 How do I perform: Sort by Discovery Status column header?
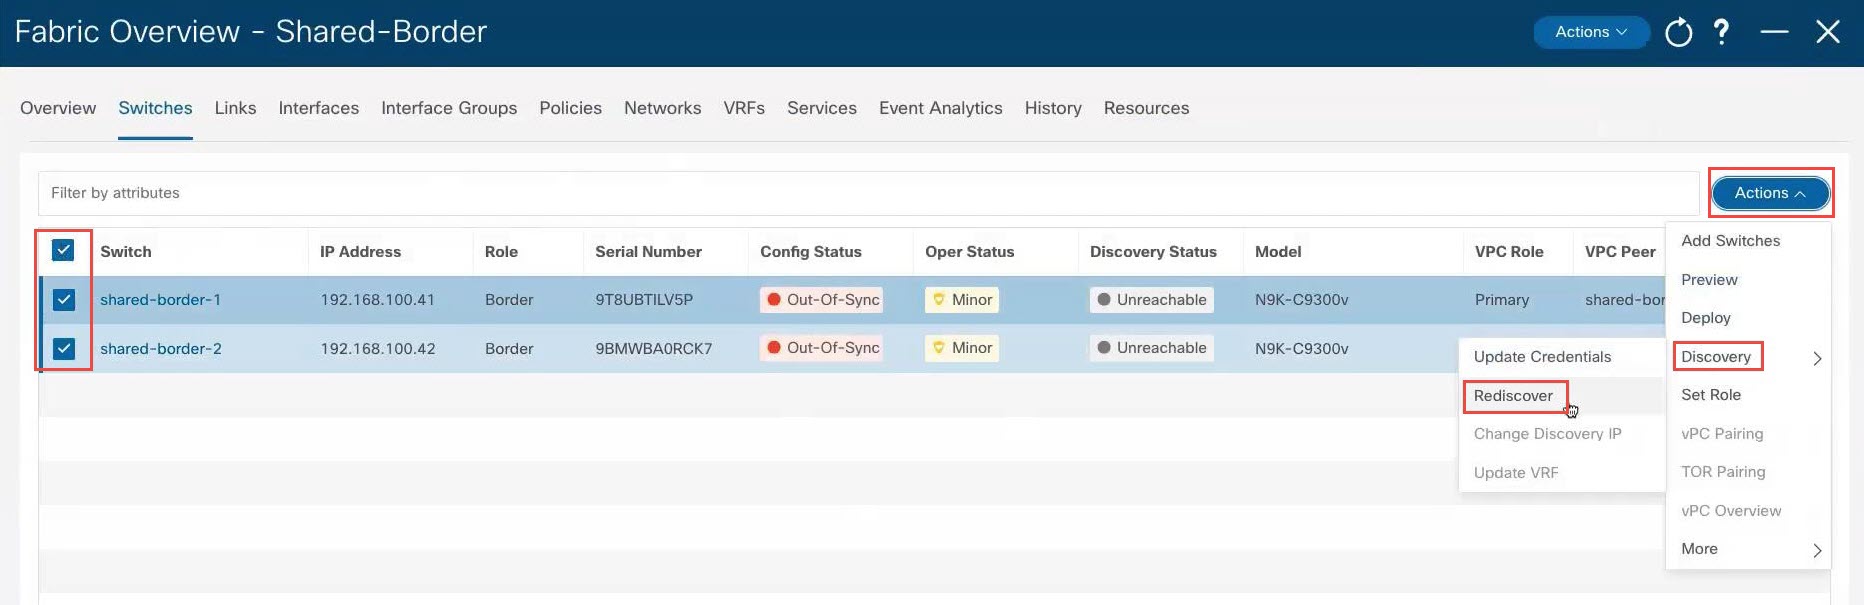pos(1153,252)
